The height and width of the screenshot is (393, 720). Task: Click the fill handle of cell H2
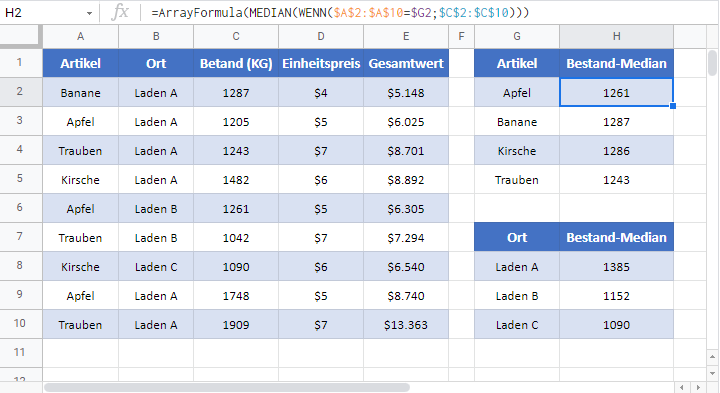point(673,106)
